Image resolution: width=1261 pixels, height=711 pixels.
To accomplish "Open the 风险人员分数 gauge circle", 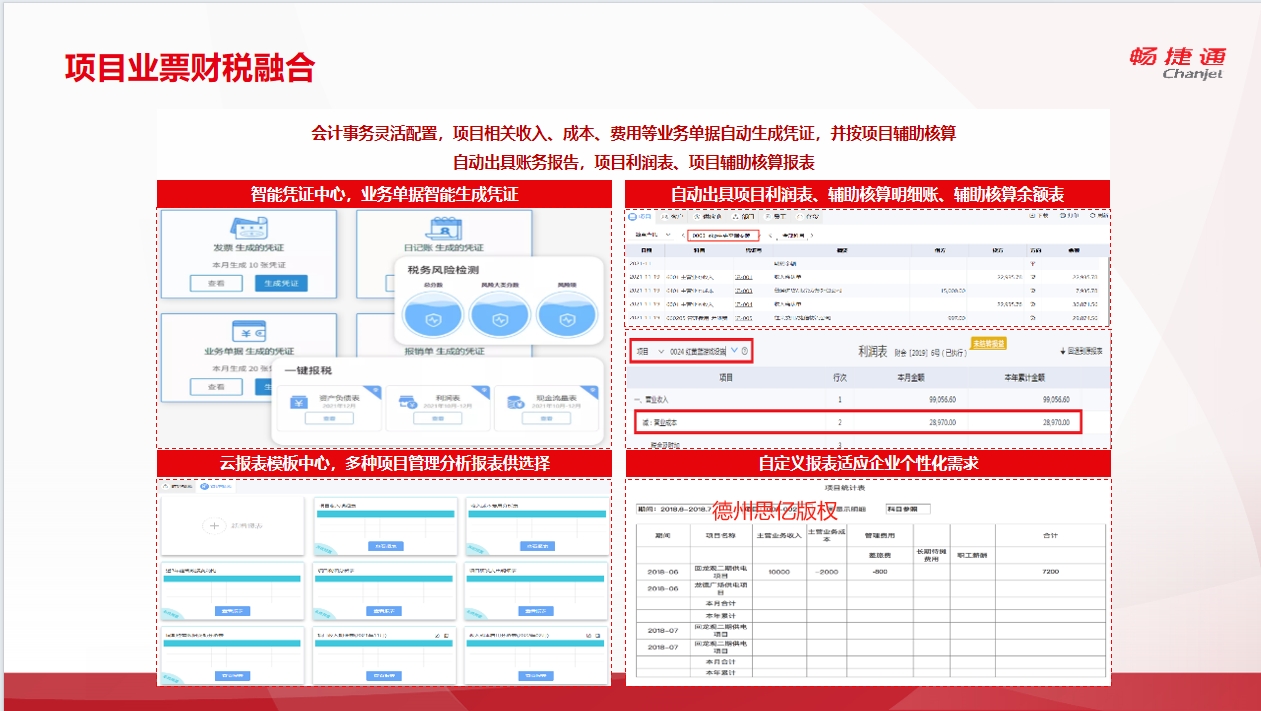I will pyautogui.click(x=500, y=315).
